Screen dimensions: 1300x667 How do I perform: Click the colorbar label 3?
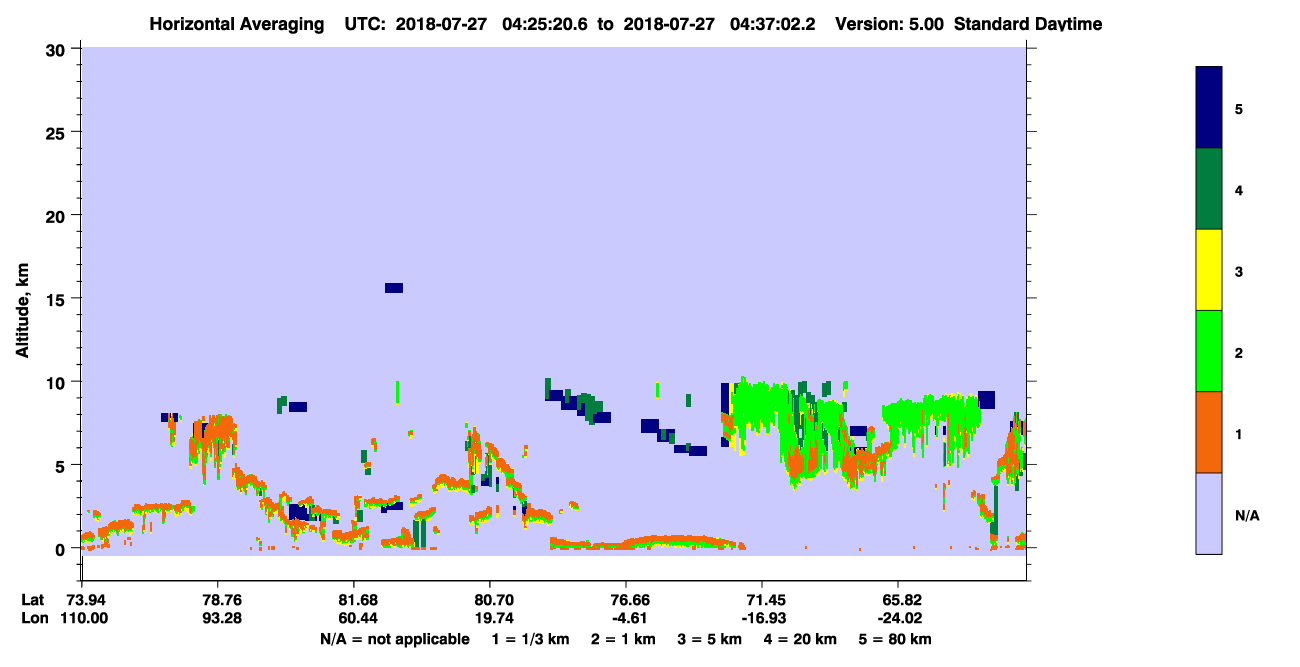coord(1238,271)
